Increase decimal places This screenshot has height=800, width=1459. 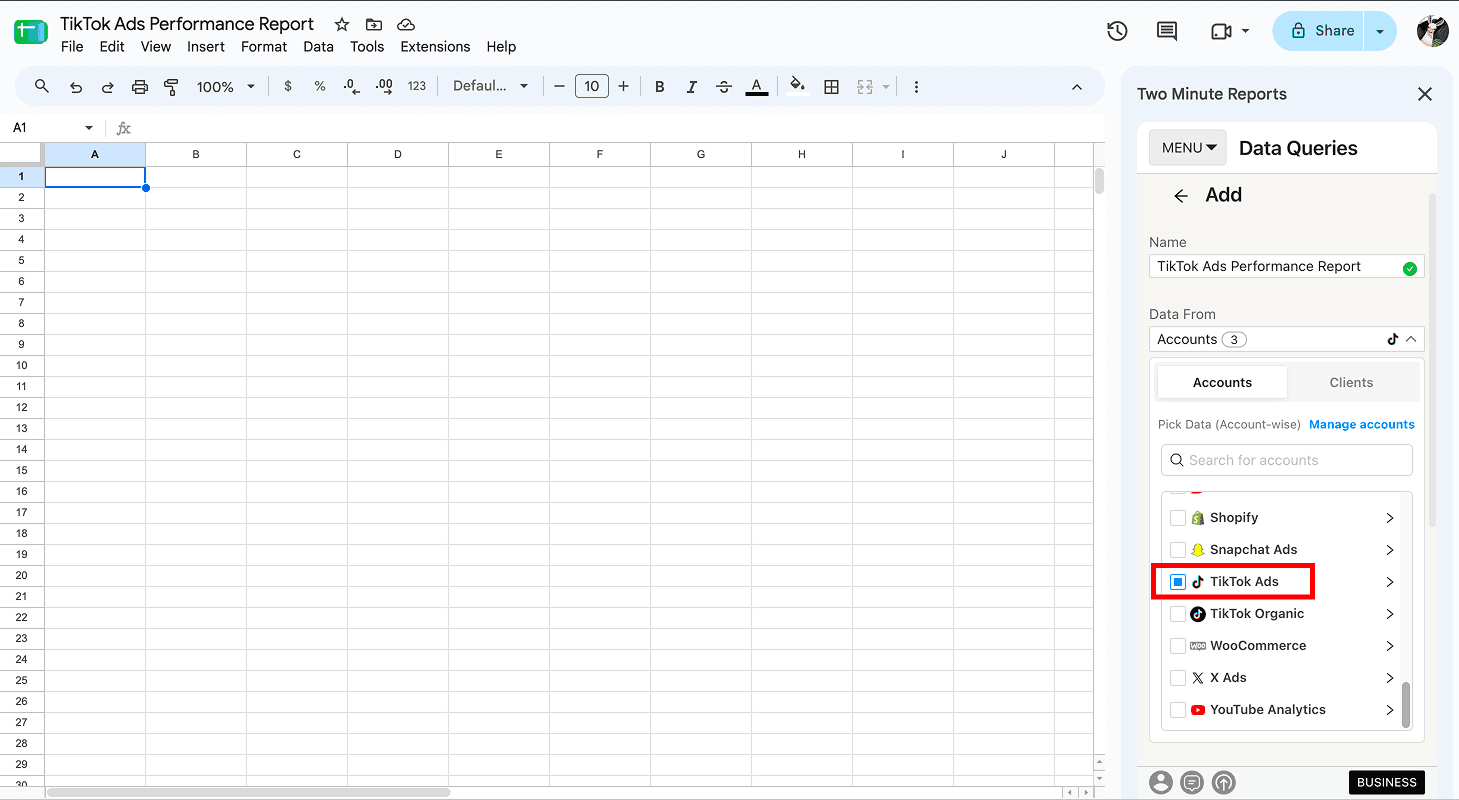coord(384,87)
